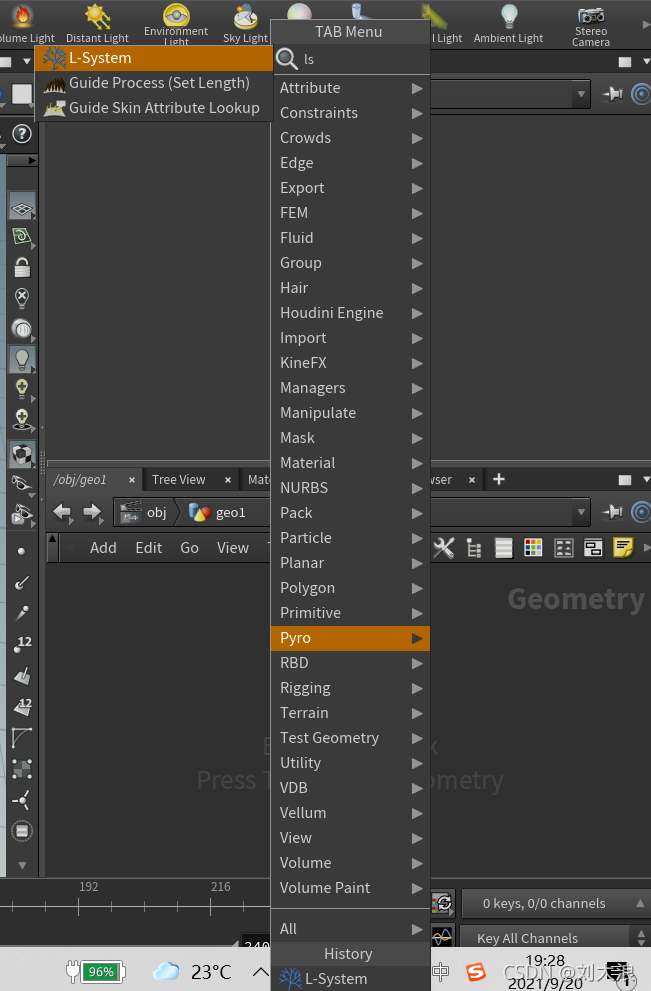Select the display options cube icon
The image size is (651, 991).
pyautogui.click(x=22, y=454)
